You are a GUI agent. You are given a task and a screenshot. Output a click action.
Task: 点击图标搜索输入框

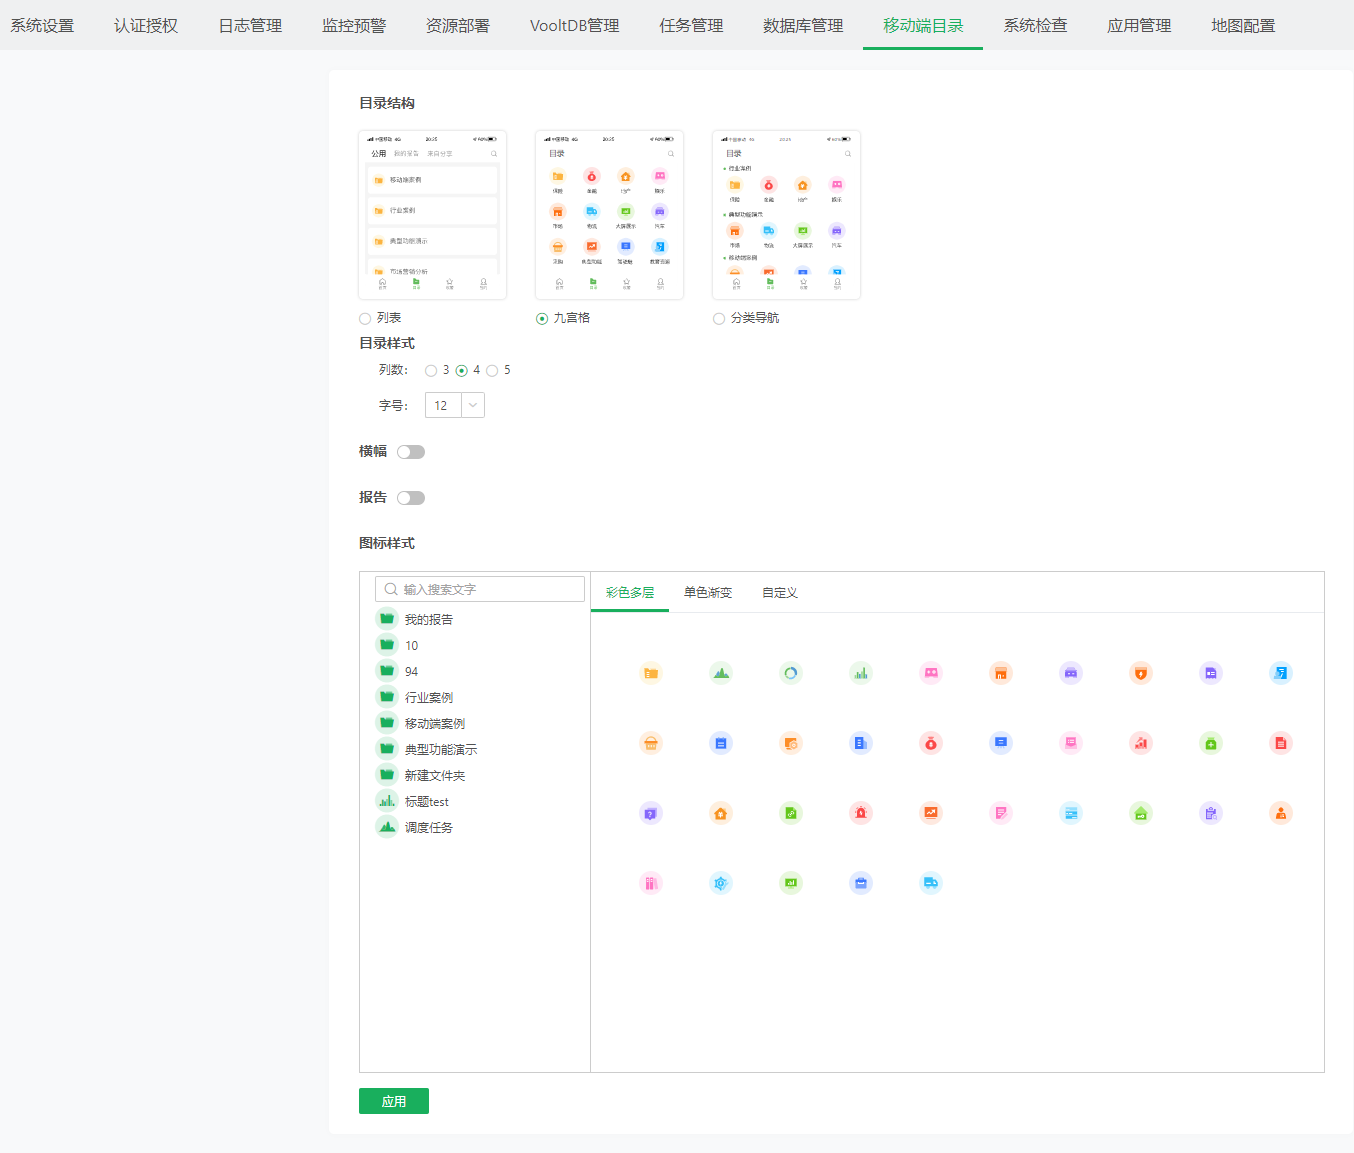pyautogui.click(x=479, y=588)
